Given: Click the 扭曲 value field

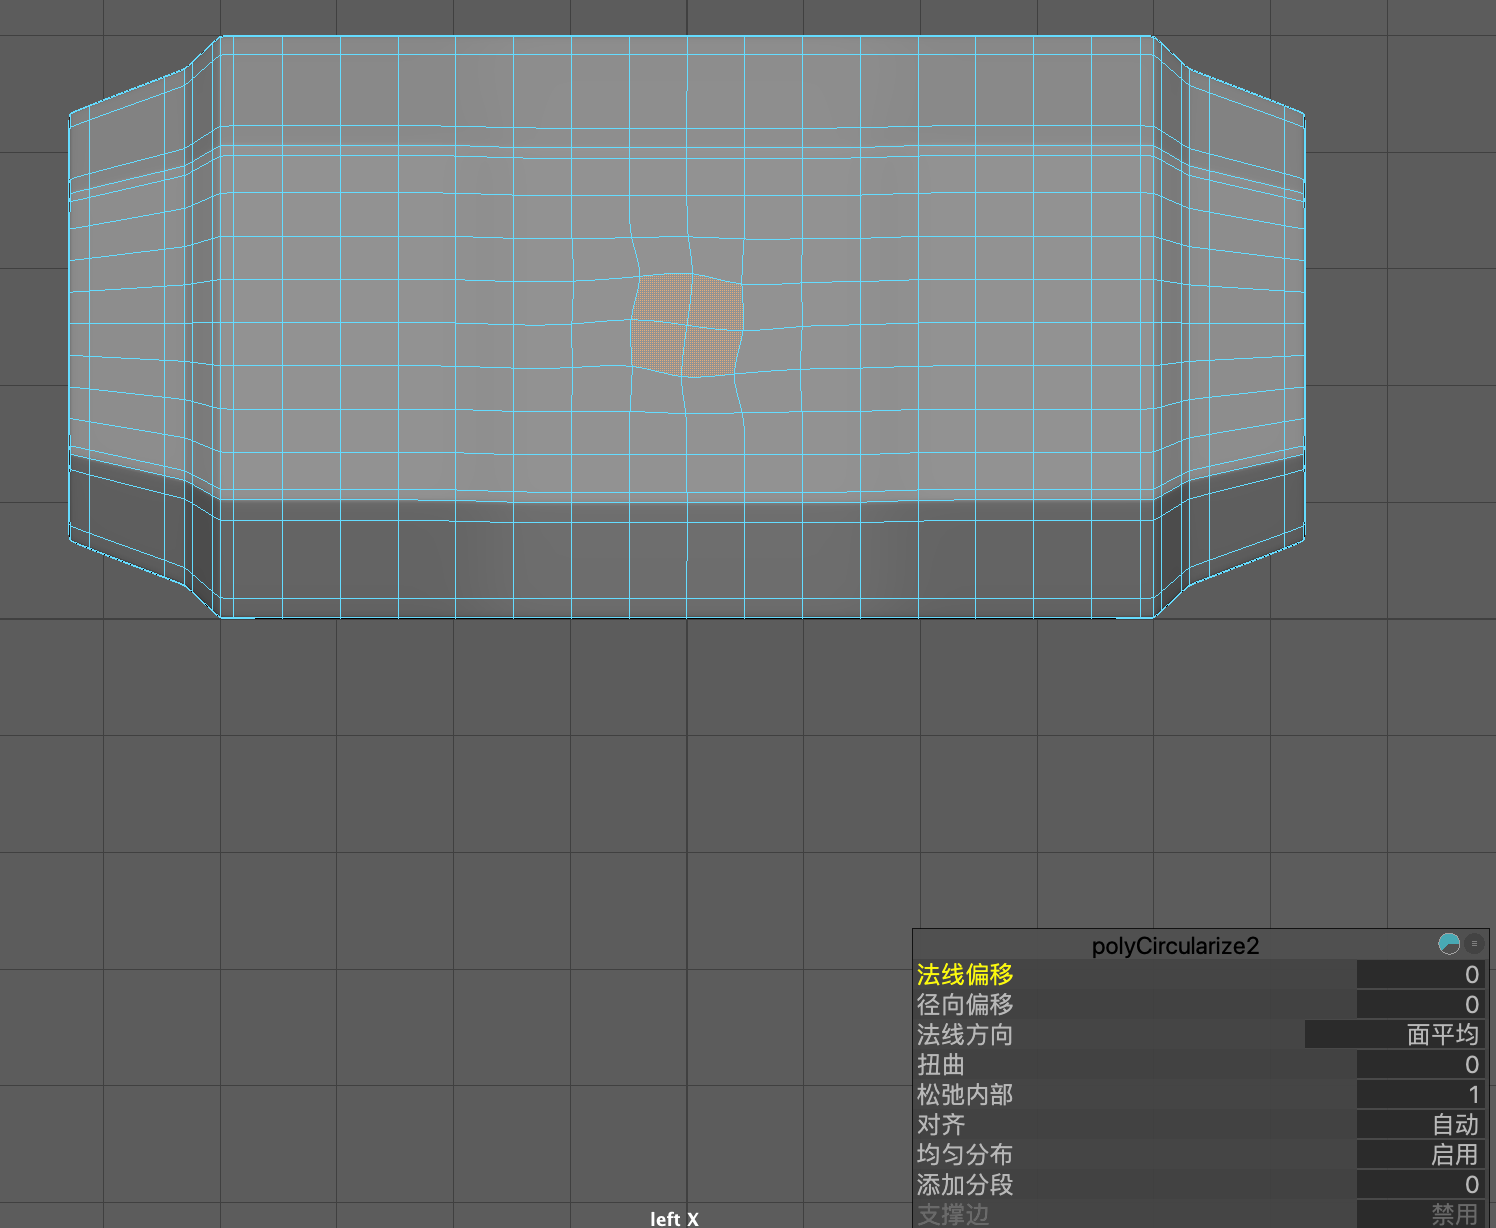Looking at the screenshot, I should click(1421, 1064).
